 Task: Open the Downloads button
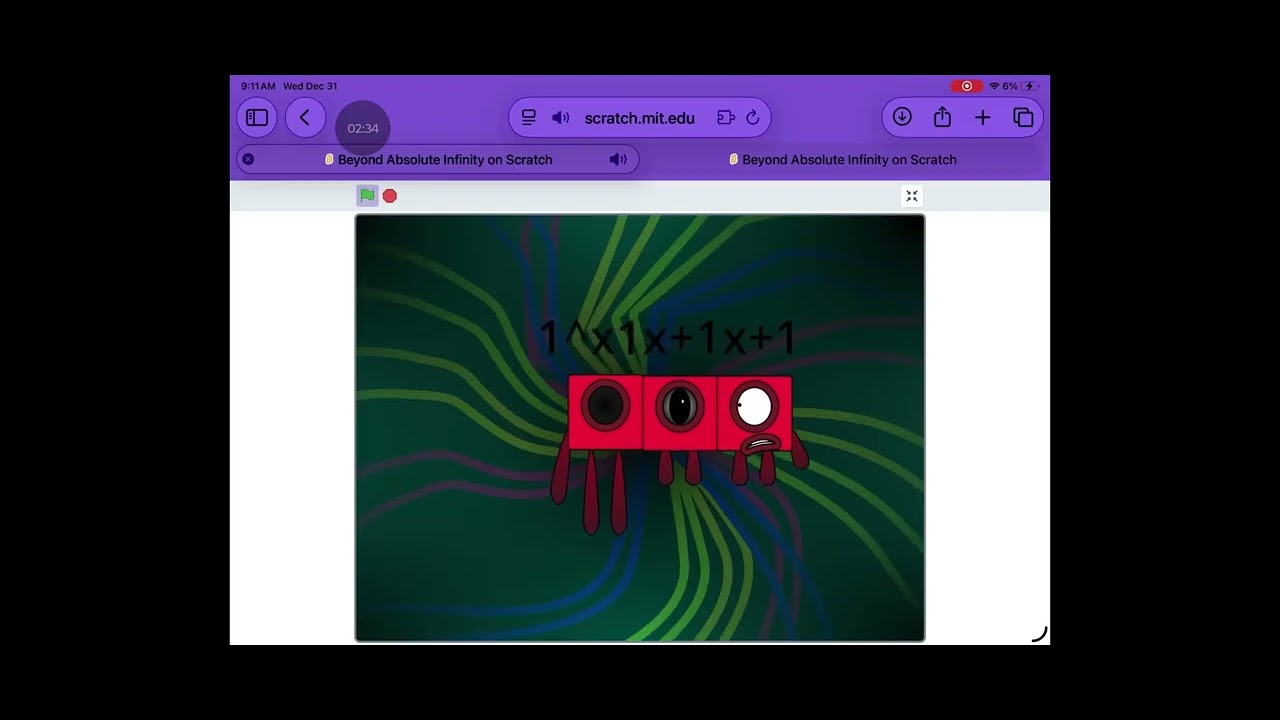pyautogui.click(x=902, y=118)
